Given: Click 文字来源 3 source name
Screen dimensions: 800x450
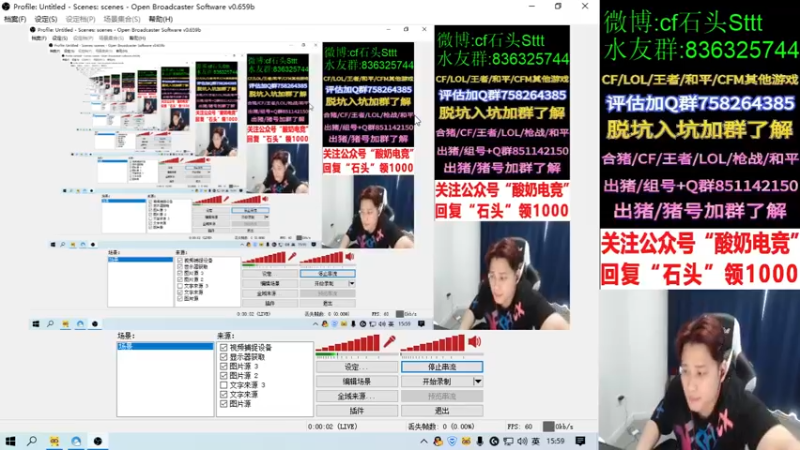Looking at the screenshot, I should coord(247,385).
